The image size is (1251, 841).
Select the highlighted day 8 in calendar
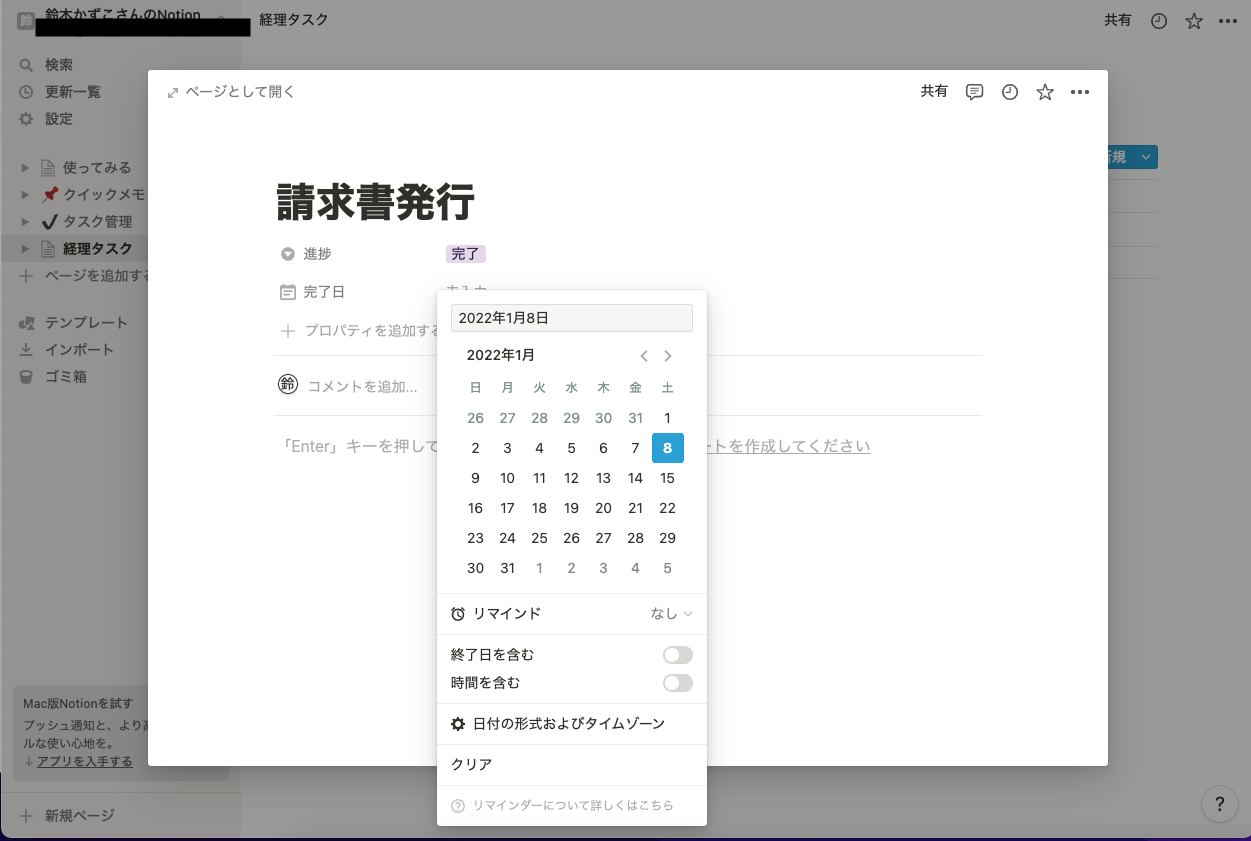668,448
